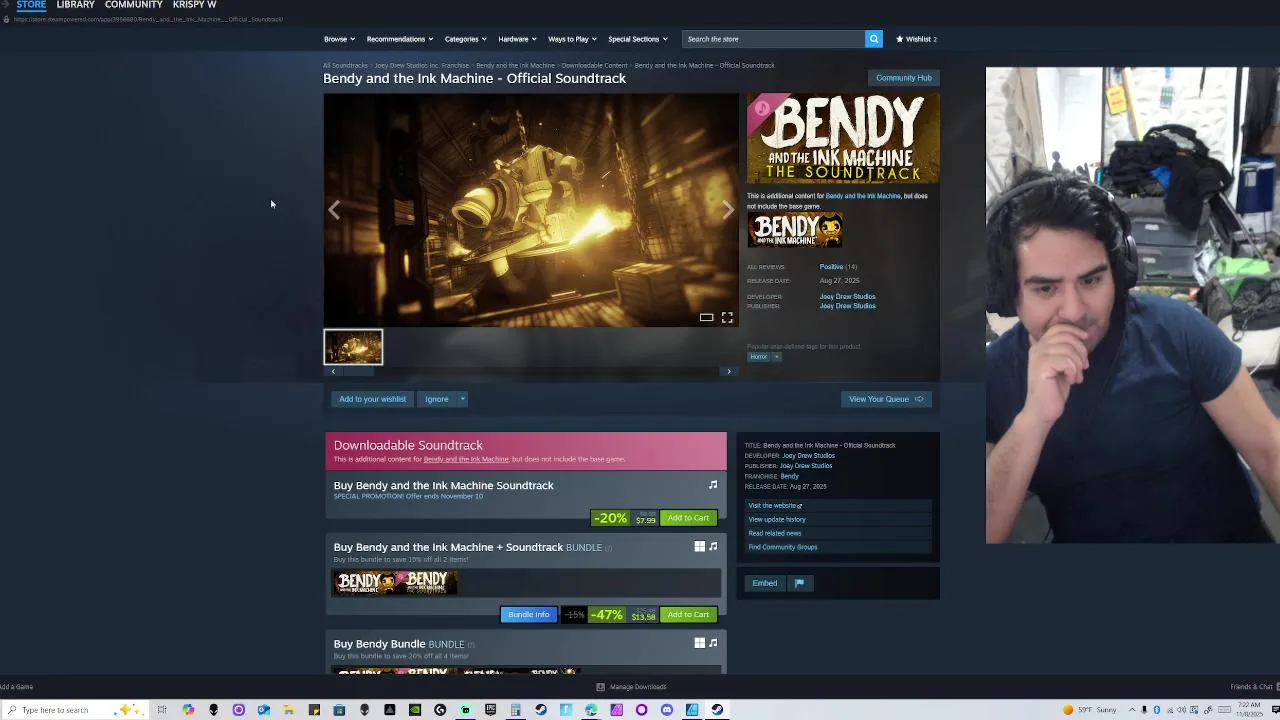
Task: Launch Copilot from the taskbar
Action: 188,710
